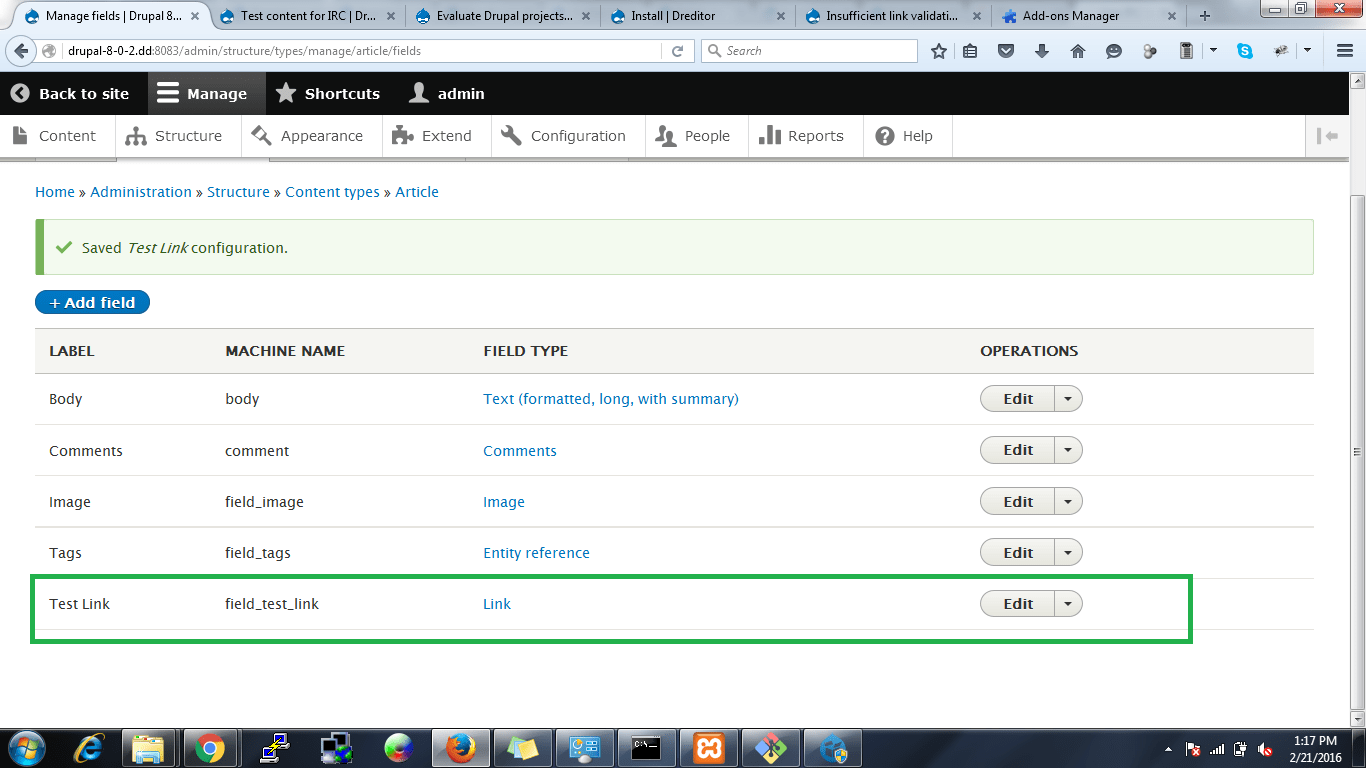This screenshot has width=1366, height=768.
Task: Click the Skype icon in Firefox toolbar
Action: click(x=1246, y=50)
